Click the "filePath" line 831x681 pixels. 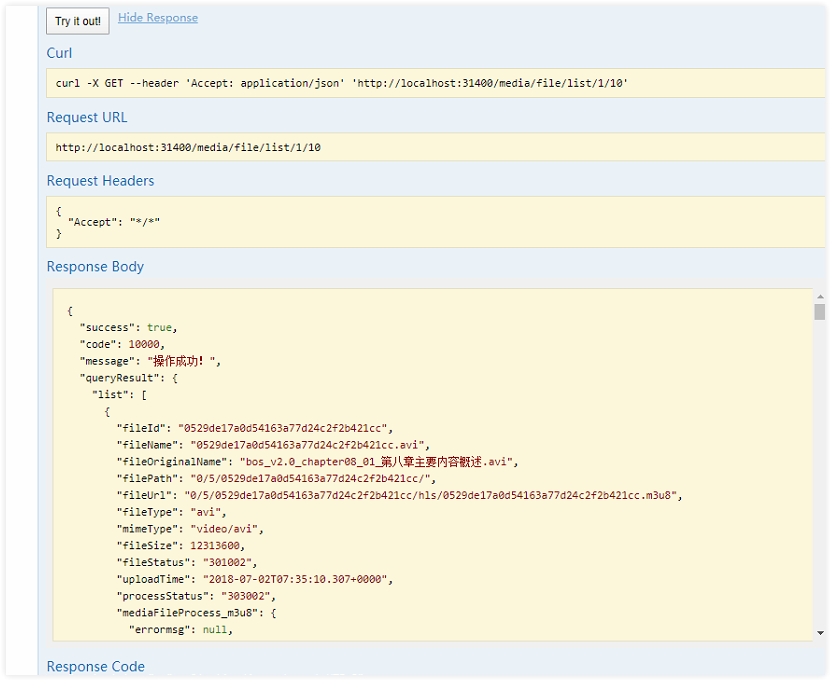(x=276, y=479)
